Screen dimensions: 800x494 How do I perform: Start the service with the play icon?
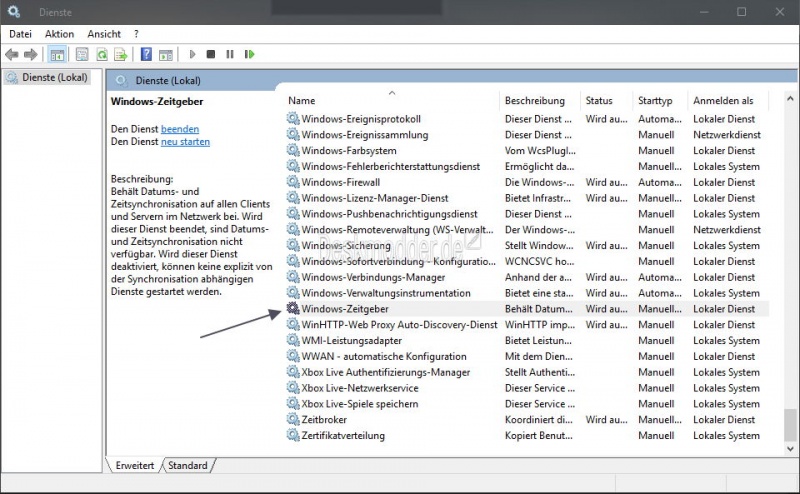(190, 54)
